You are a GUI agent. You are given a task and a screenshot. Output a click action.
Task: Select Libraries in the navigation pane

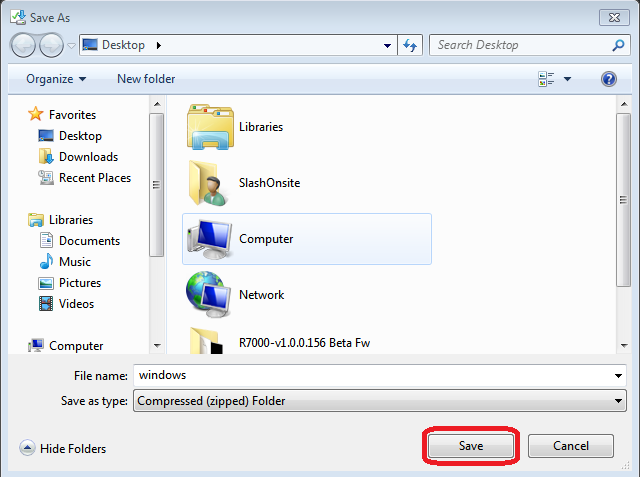click(71, 220)
